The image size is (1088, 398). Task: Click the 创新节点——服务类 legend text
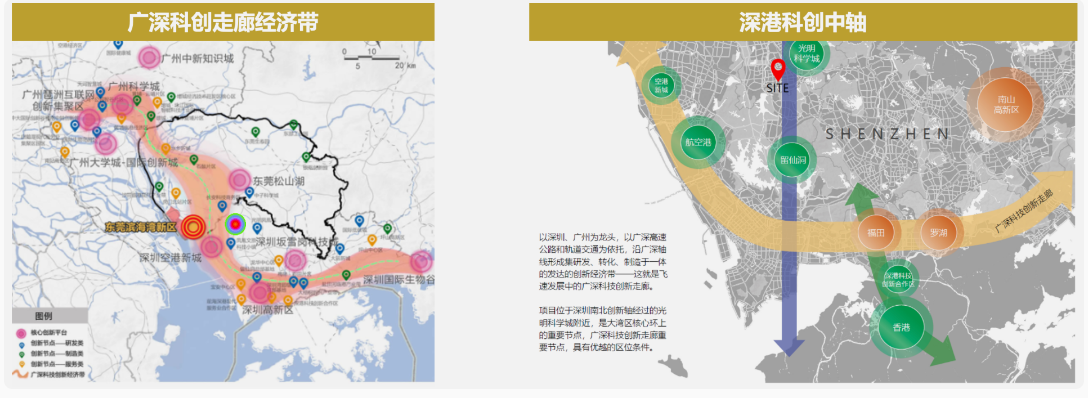[58, 364]
